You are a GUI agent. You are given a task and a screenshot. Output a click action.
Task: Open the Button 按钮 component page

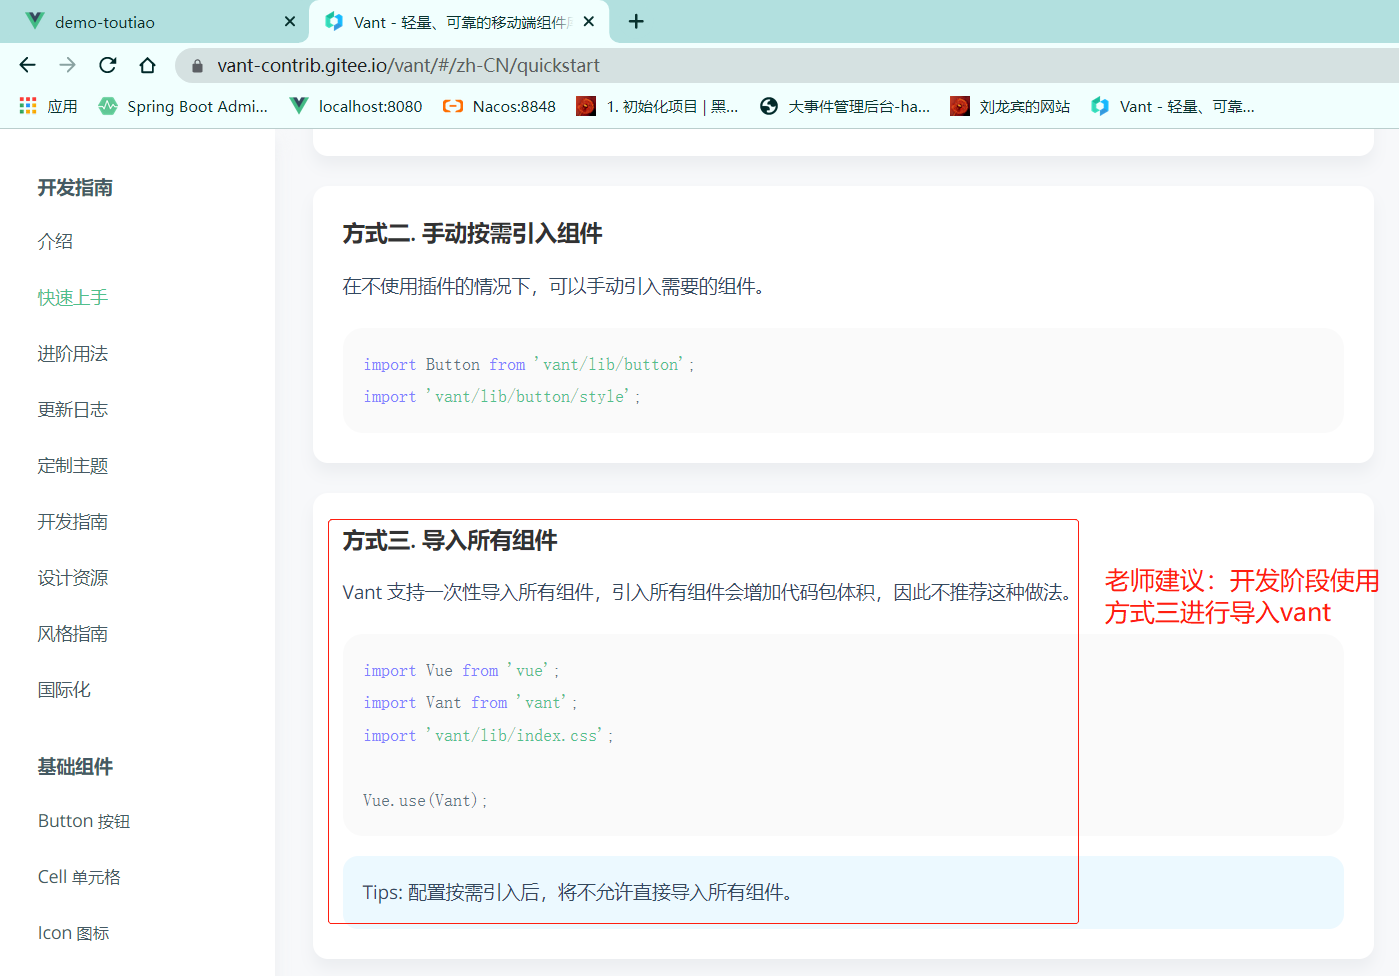point(84,821)
